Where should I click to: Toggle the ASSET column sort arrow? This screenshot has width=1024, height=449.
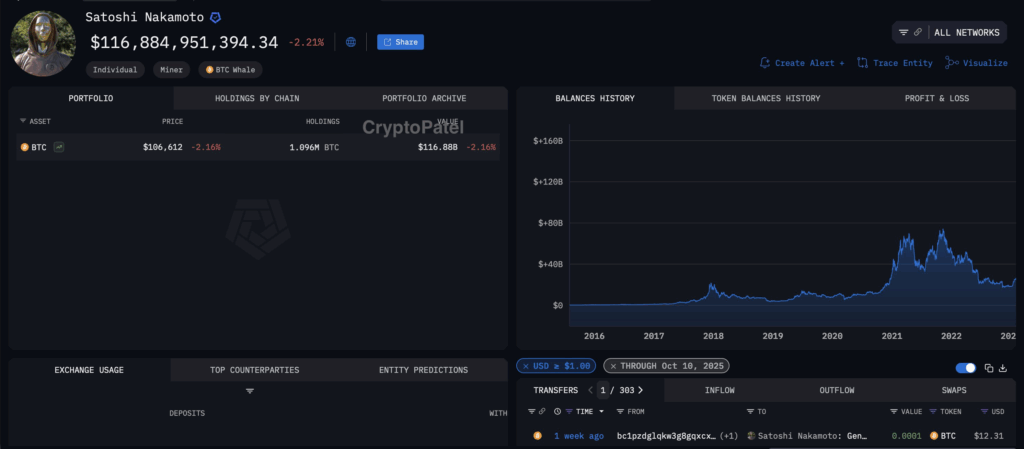(23, 121)
